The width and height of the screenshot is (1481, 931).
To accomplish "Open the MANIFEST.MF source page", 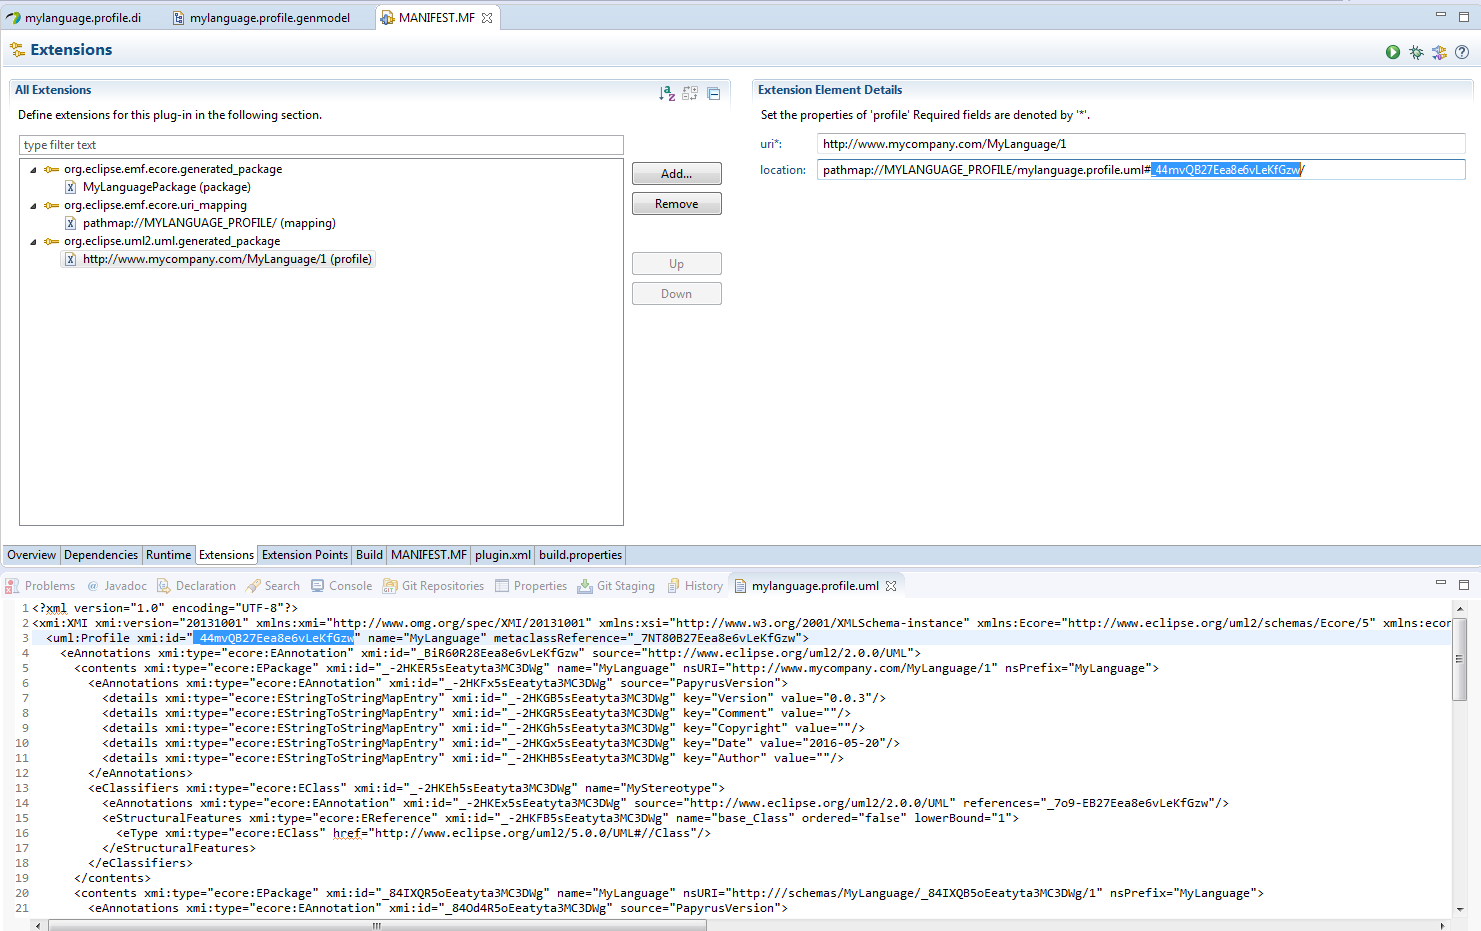I will (x=429, y=555).
